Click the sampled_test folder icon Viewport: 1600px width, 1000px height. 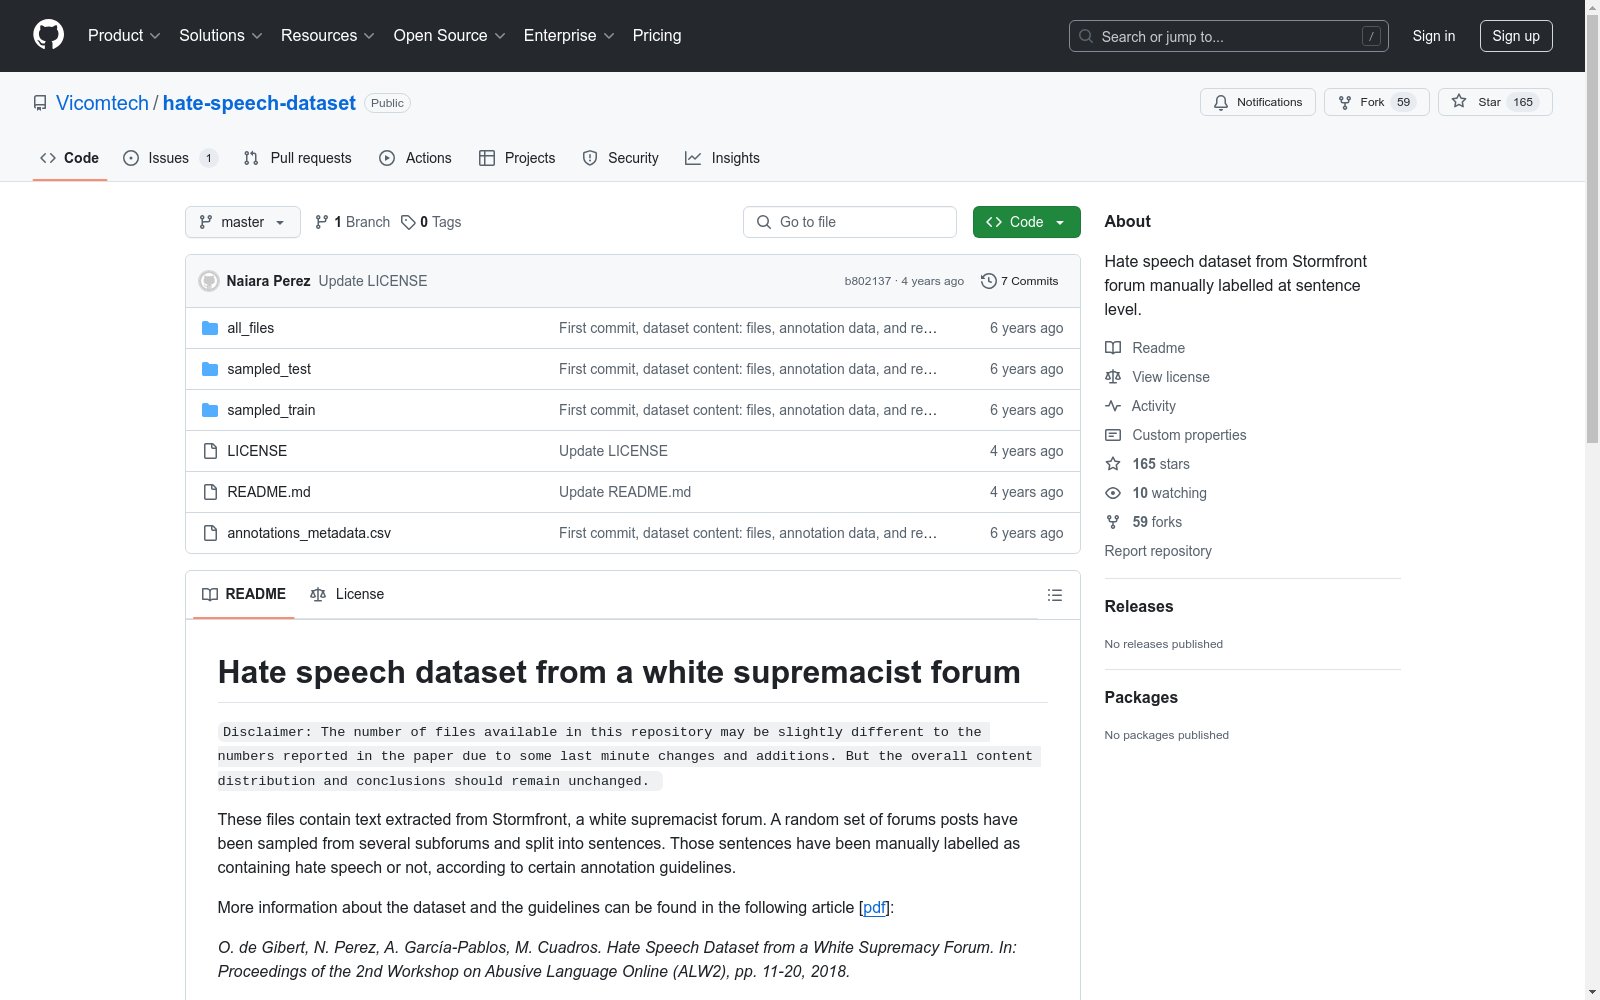tap(210, 369)
